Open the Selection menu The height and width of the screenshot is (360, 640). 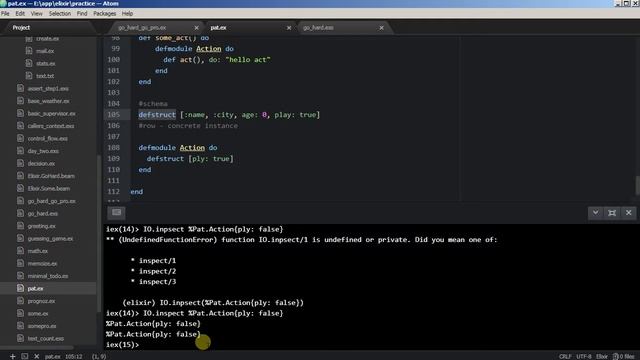60,13
